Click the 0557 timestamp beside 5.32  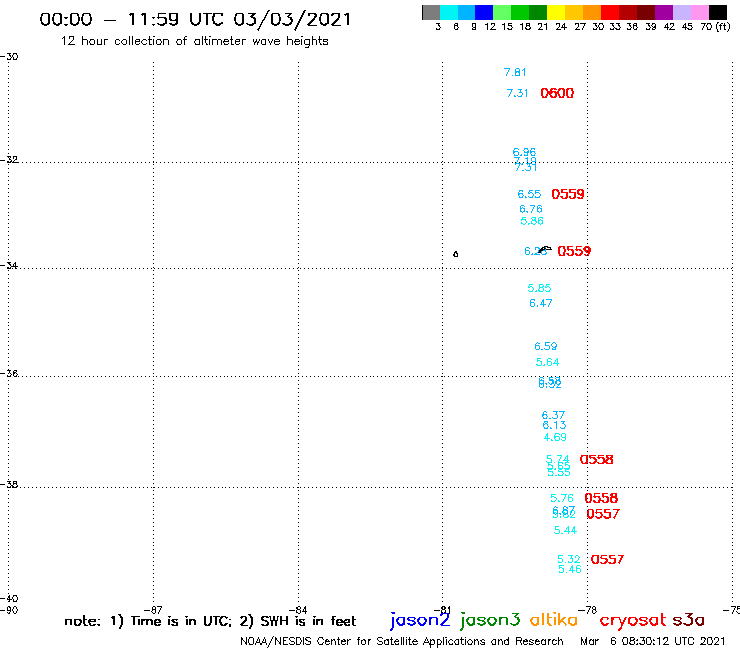(x=607, y=559)
